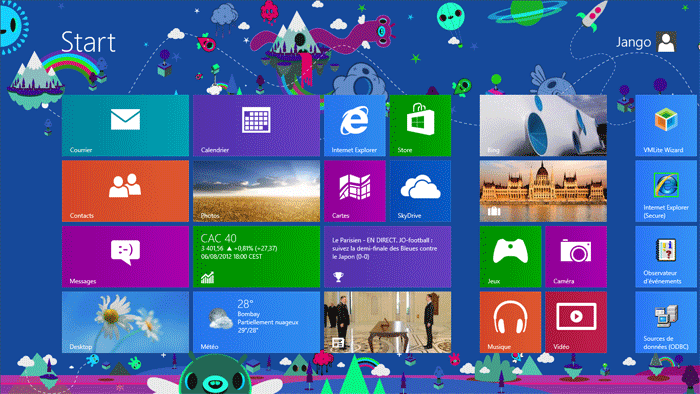This screenshot has width=700, height=394.
Task: Open the SkyDrive cloud tile
Action: (420, 191)
